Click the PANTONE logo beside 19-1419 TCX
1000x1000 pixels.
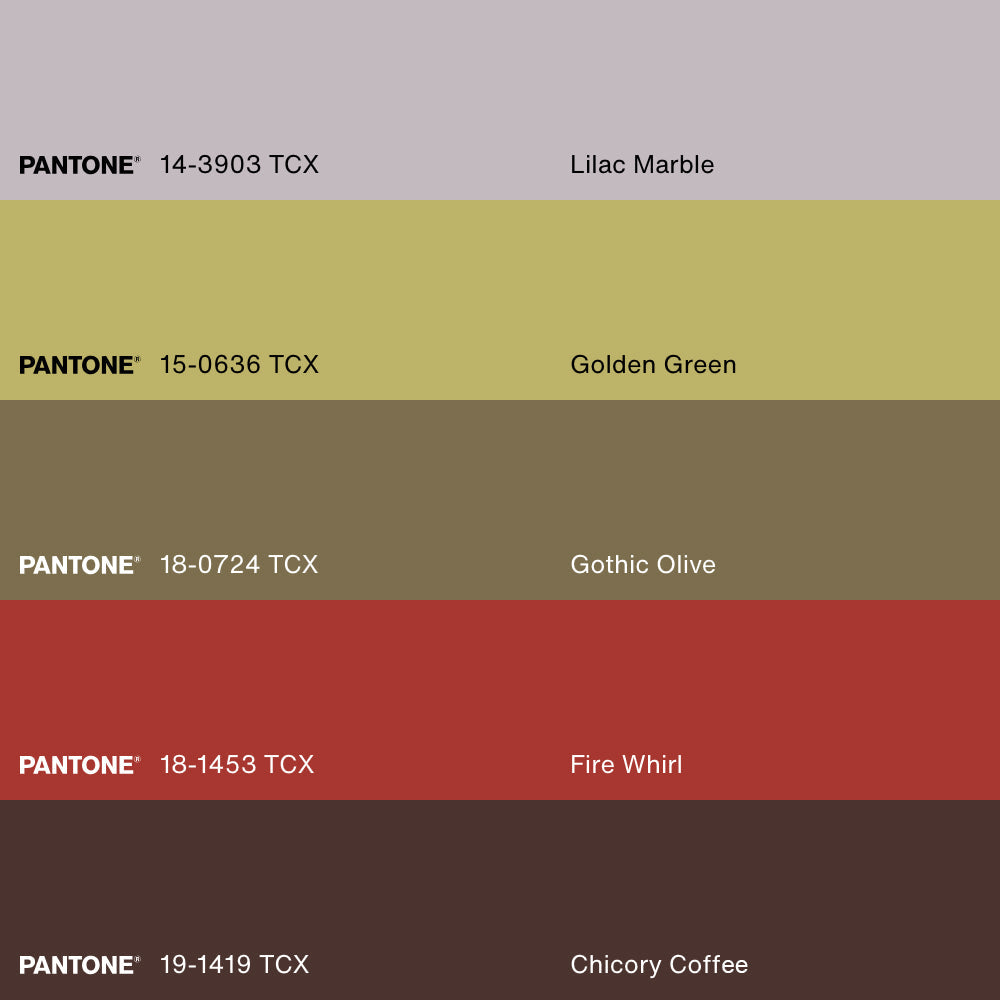[80, 965]
